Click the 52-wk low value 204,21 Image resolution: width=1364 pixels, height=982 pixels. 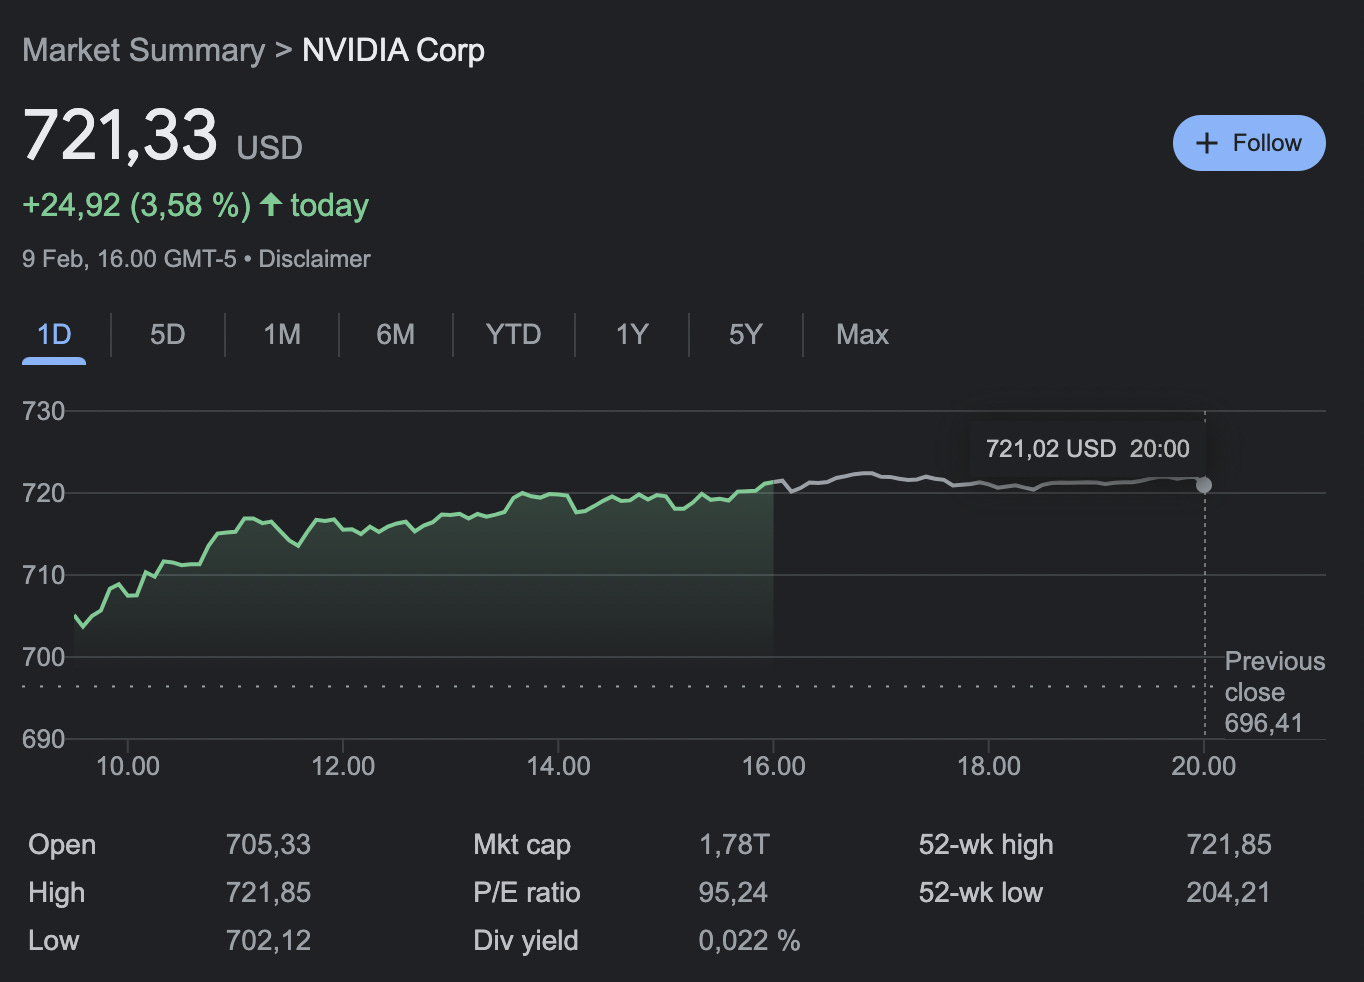pos(1228,893)
